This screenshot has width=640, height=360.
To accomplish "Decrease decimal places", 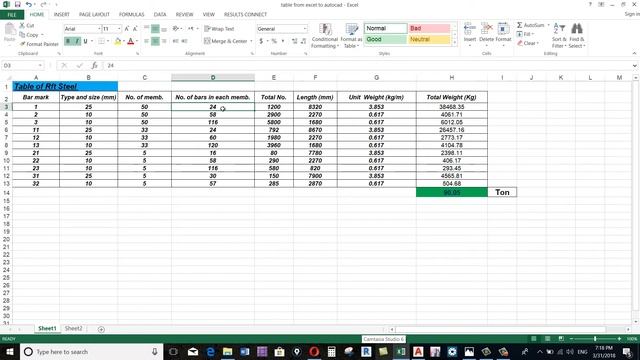I will [303, 41].
